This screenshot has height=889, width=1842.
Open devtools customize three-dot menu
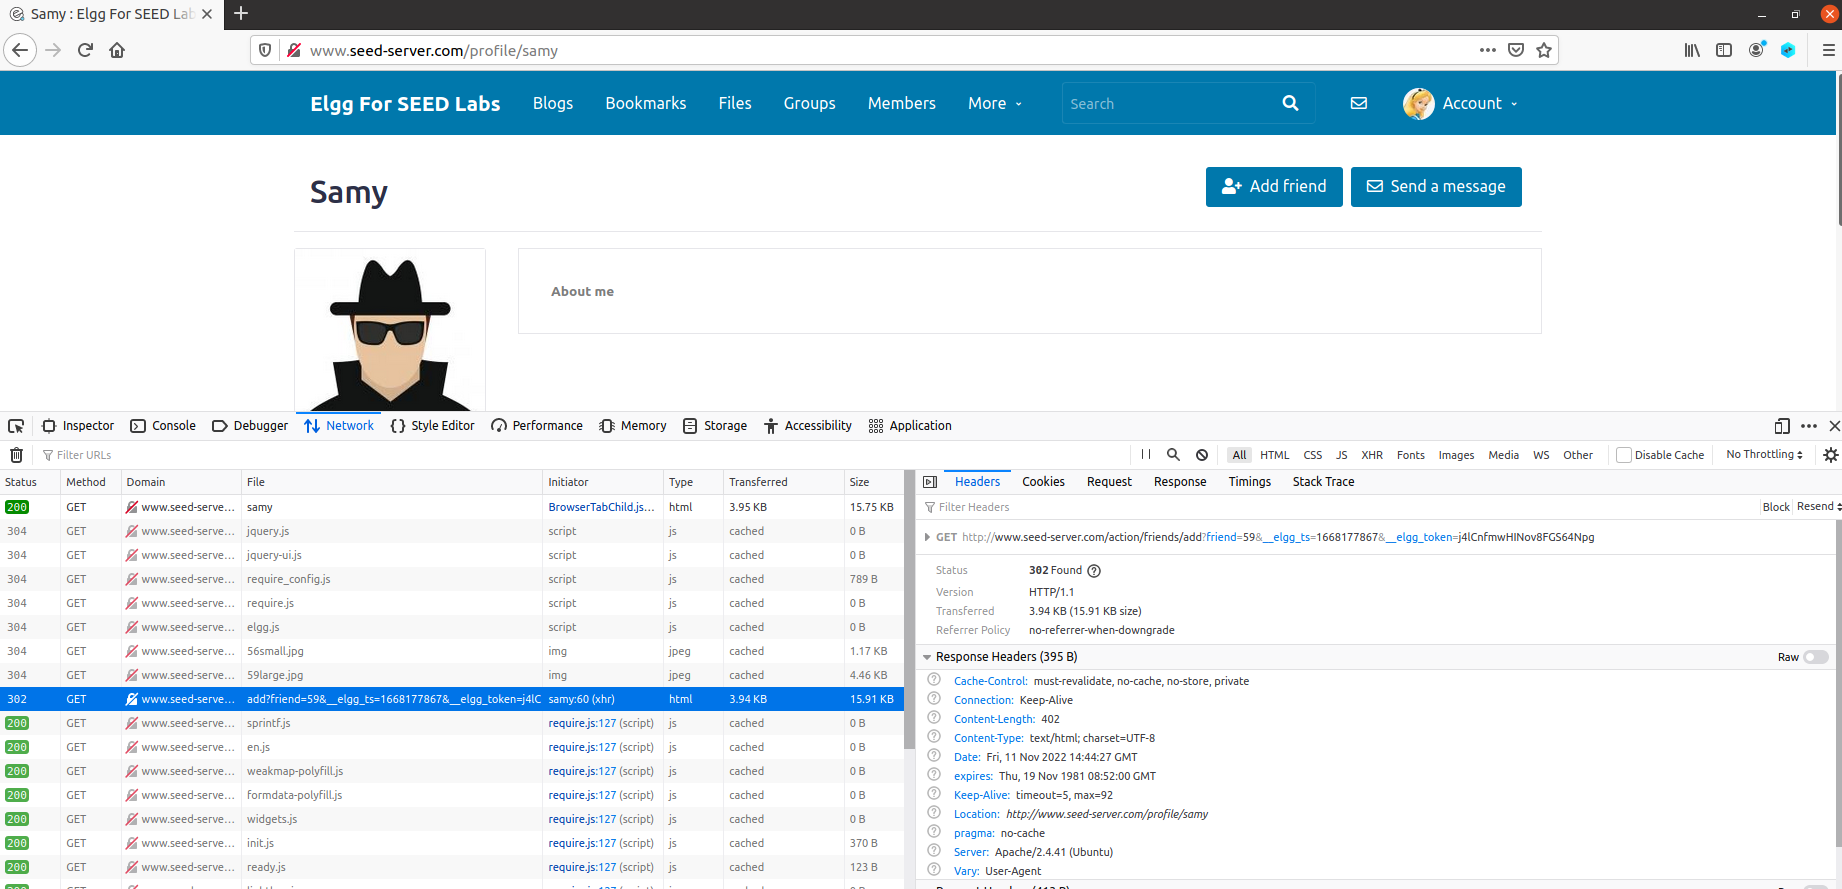[x=1809, y=426]
